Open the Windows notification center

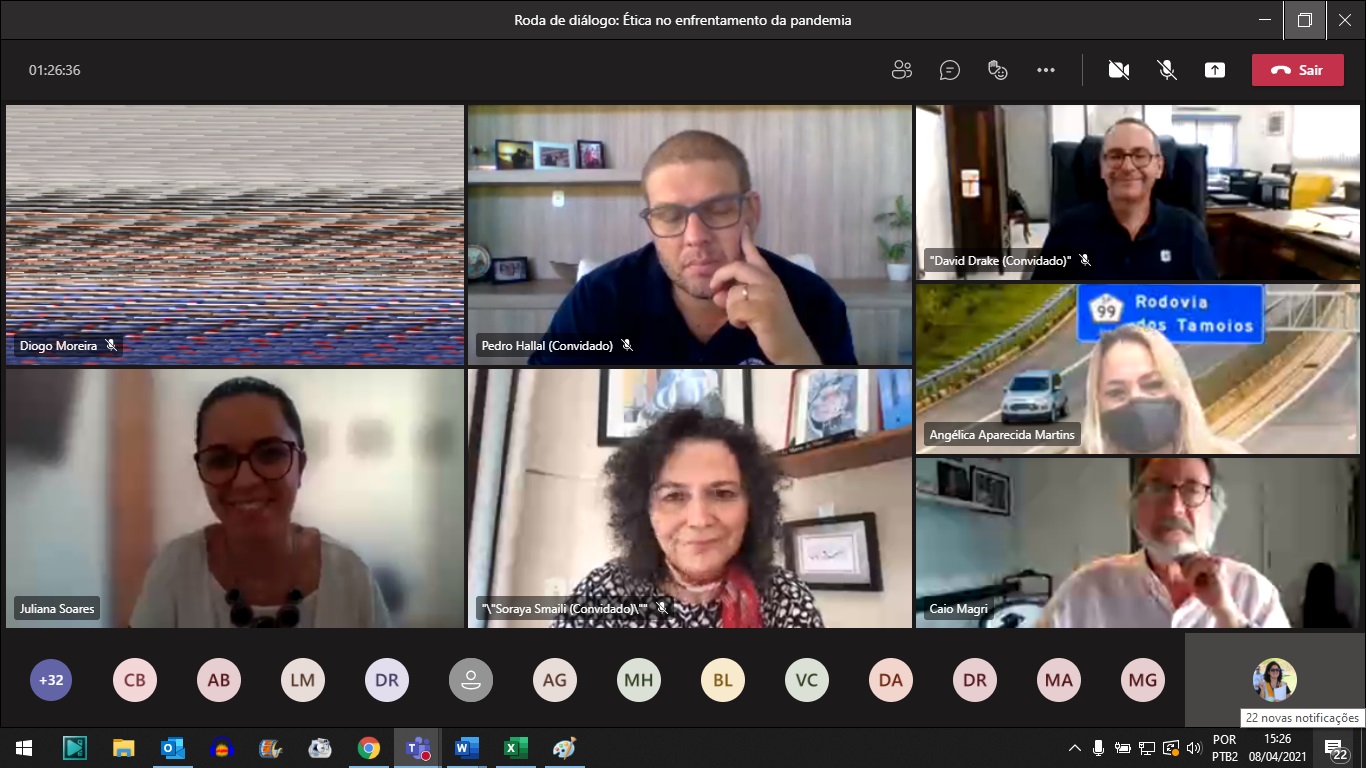tap(1334, 748)
